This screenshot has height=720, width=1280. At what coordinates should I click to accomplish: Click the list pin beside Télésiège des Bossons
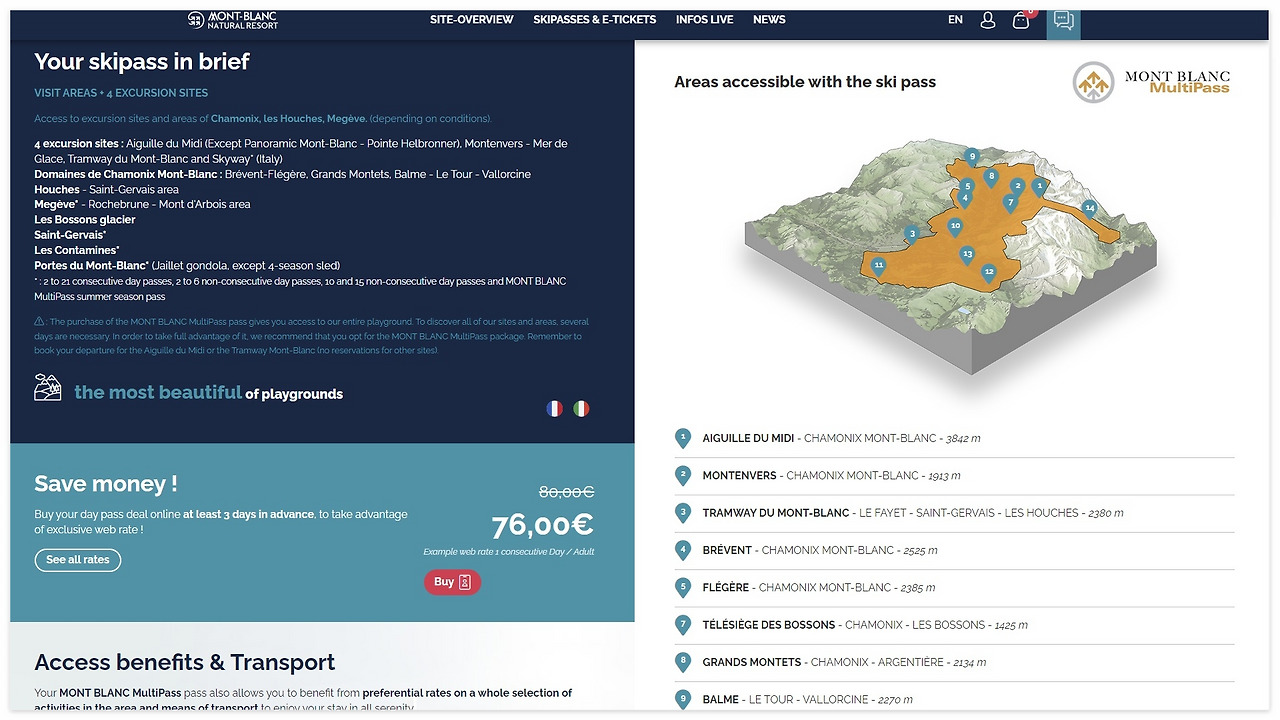coord(683,625)
